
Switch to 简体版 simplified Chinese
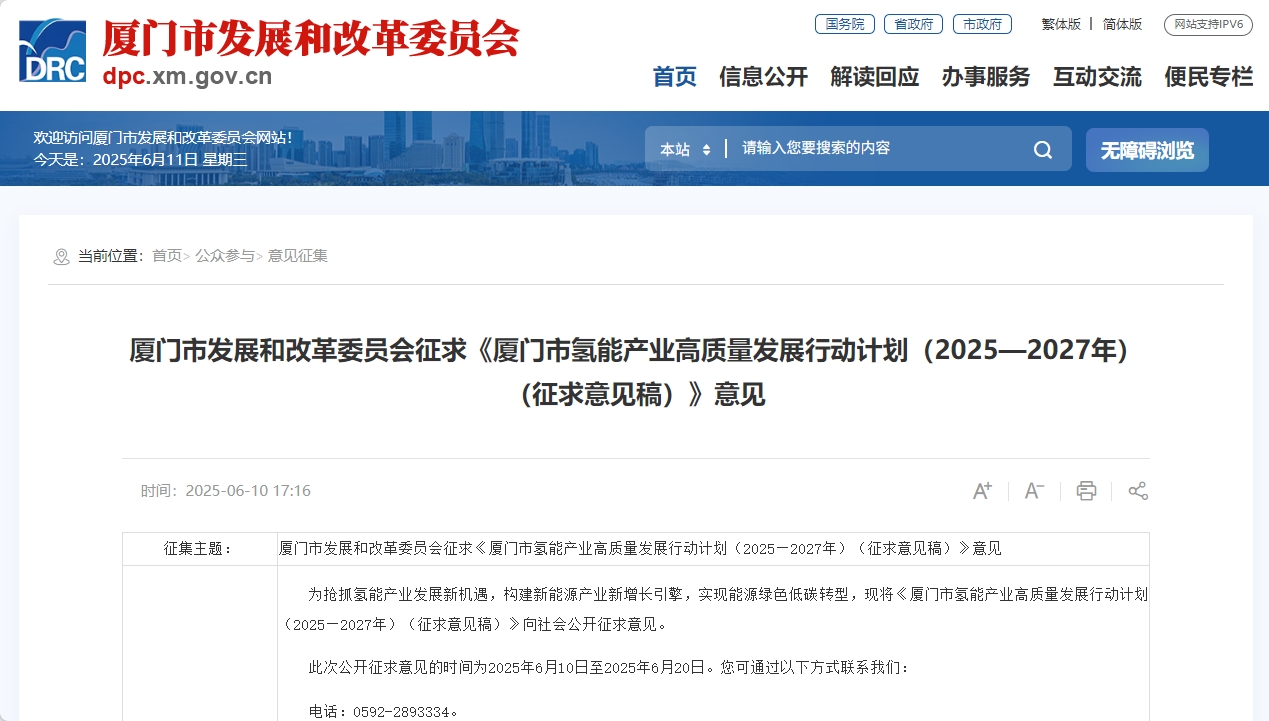pos(1122,24)
